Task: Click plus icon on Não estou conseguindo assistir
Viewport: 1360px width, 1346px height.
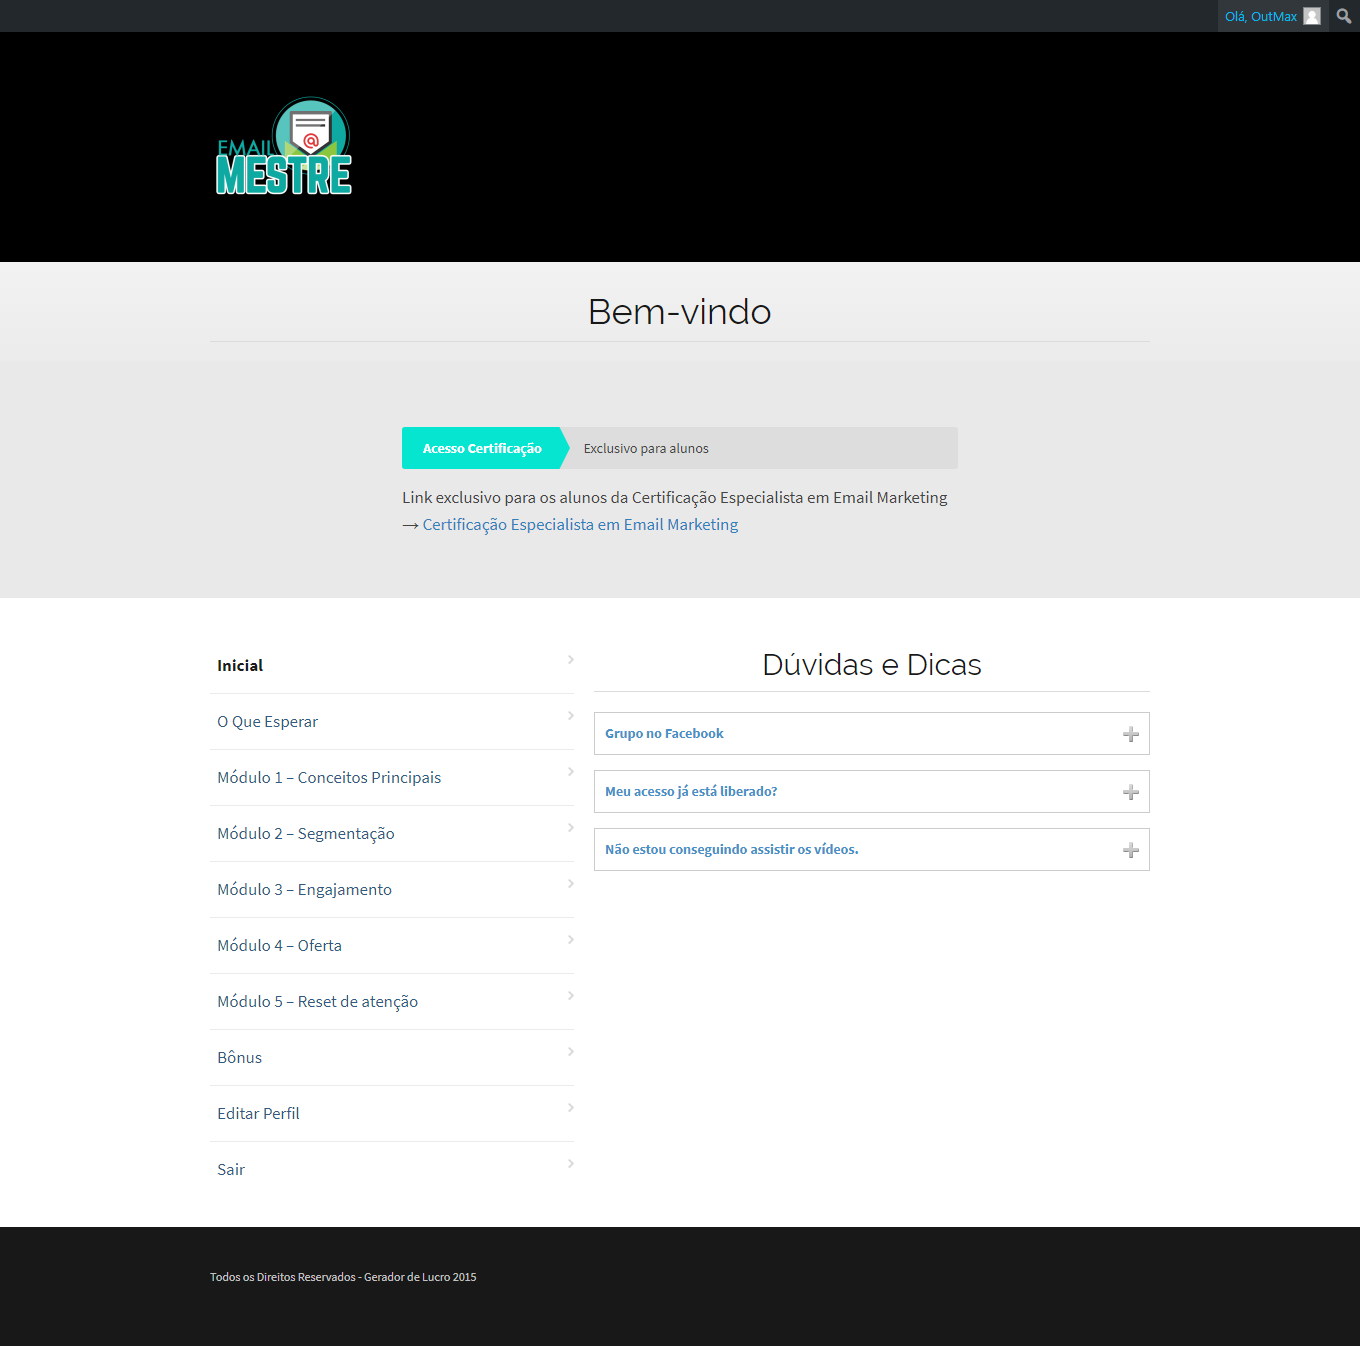Action: (1131, 850)
